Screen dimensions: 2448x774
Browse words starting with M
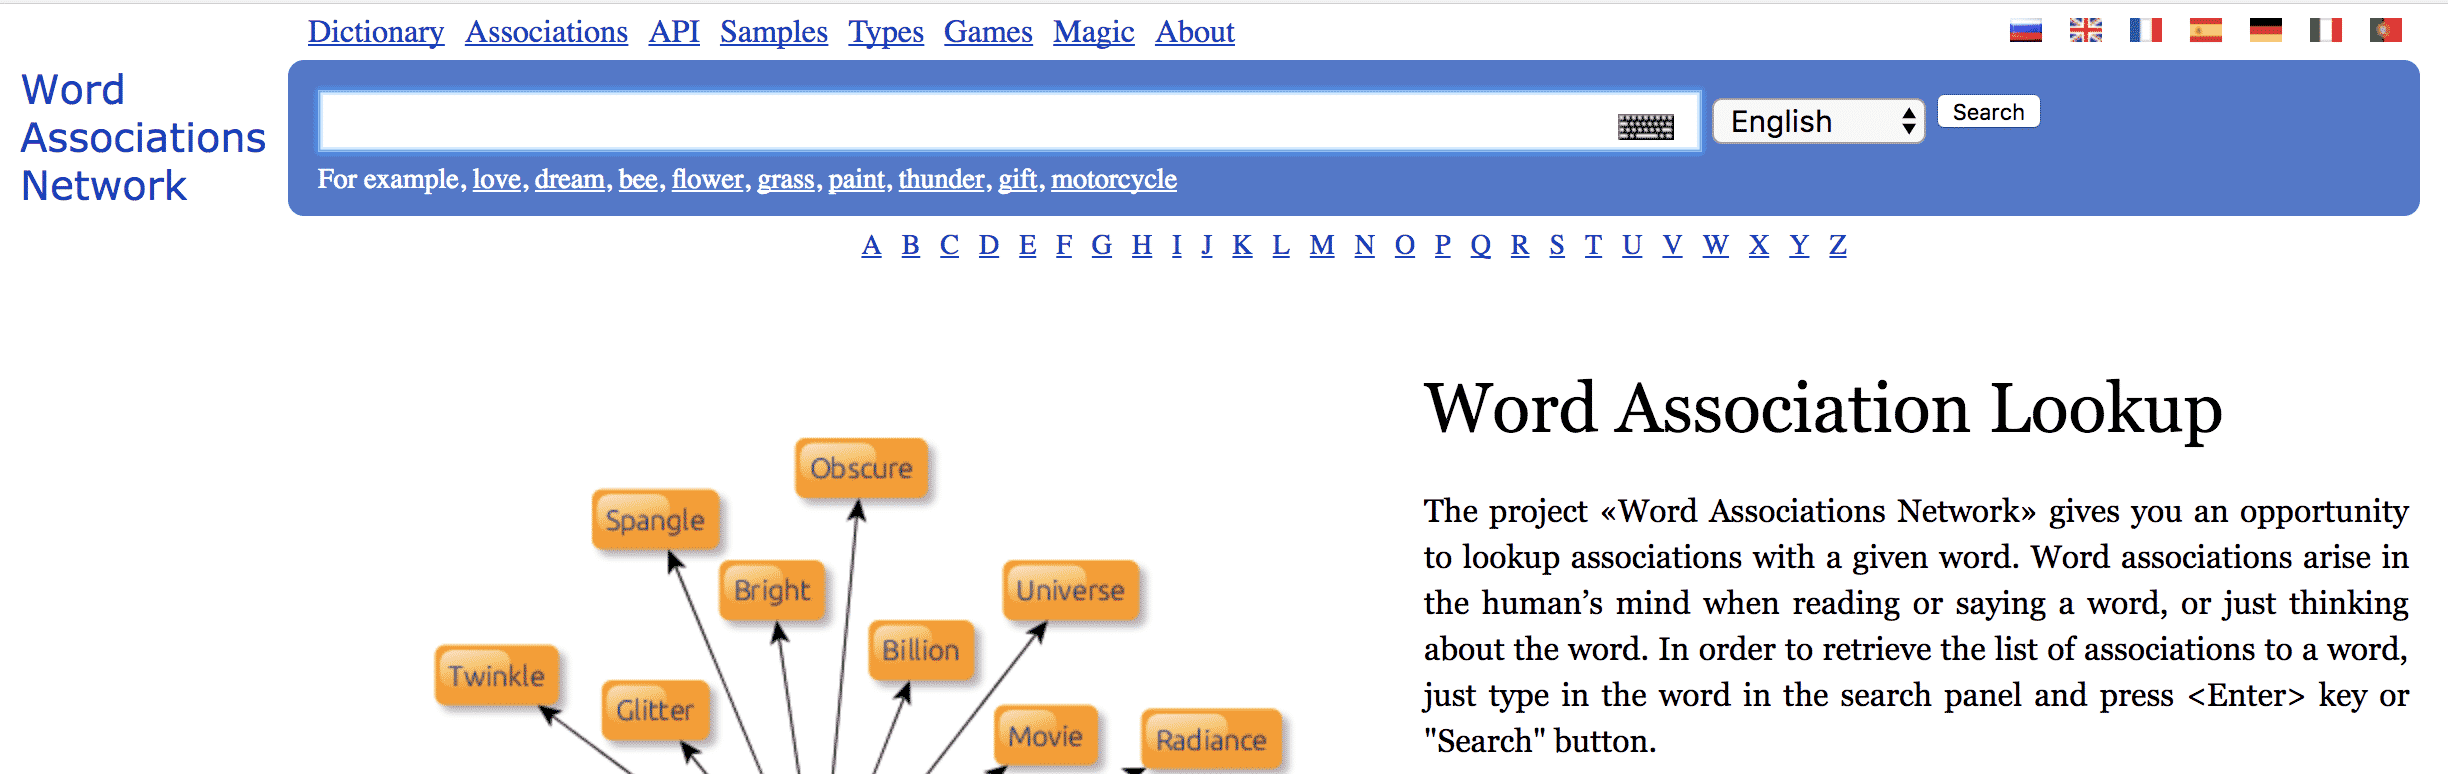[1322, 245]
